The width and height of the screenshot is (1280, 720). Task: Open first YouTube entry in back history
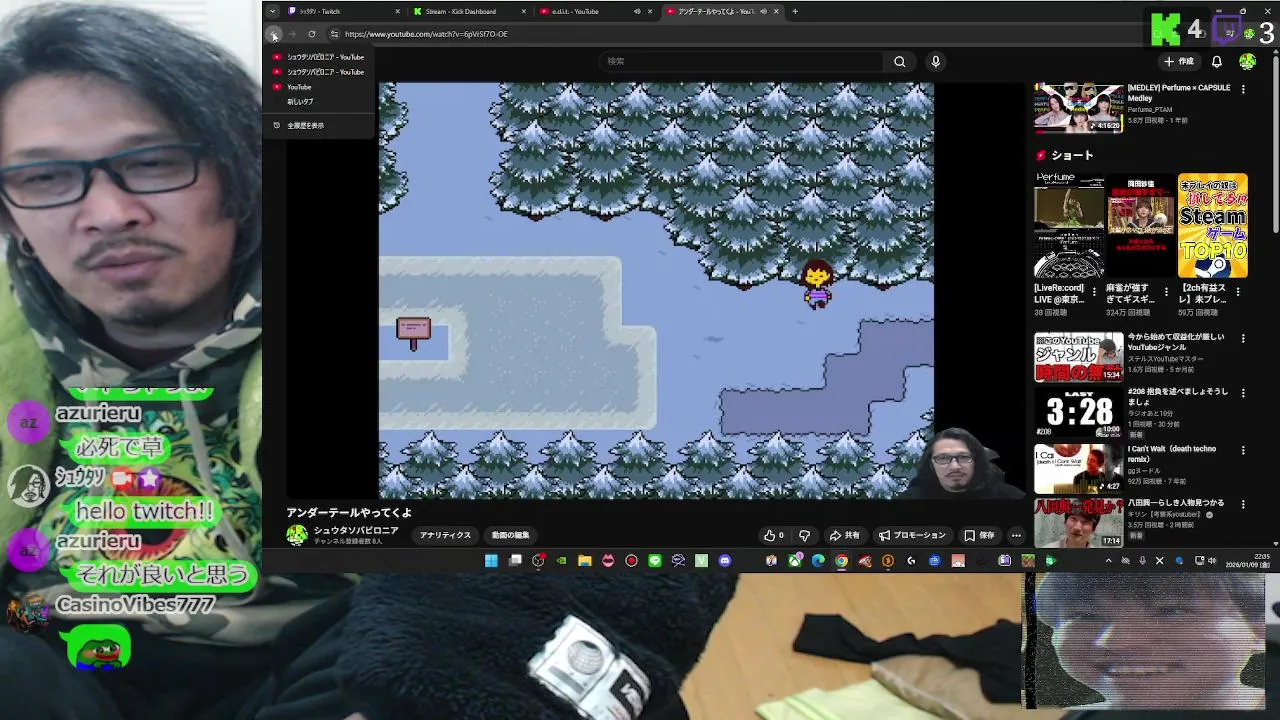(319, 57)
